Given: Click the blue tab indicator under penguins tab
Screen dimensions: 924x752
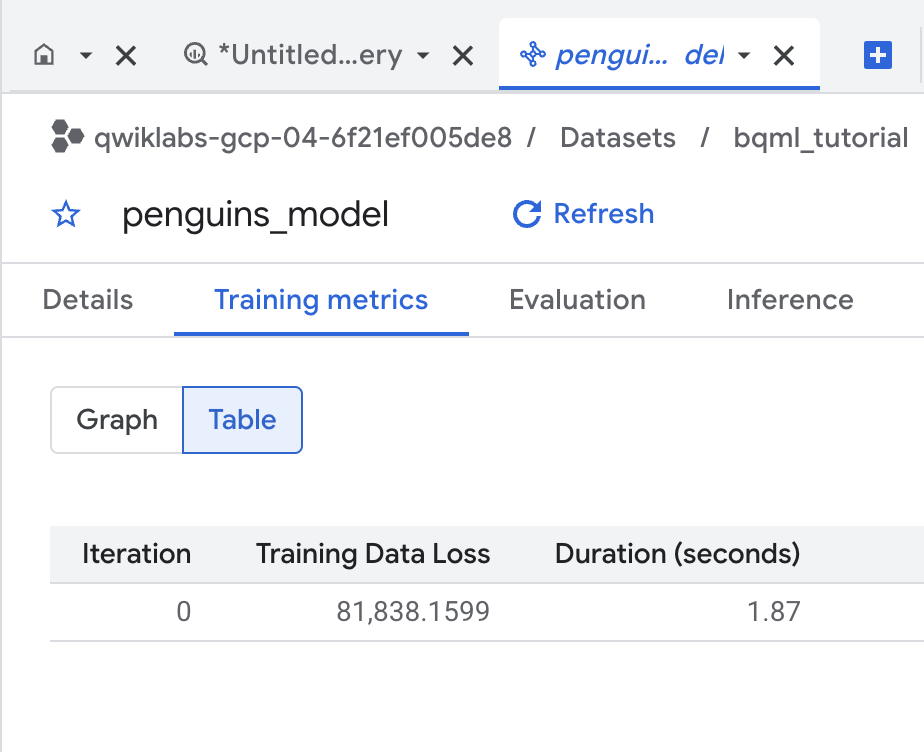Looking at the screenshot, I should point(659,87).
